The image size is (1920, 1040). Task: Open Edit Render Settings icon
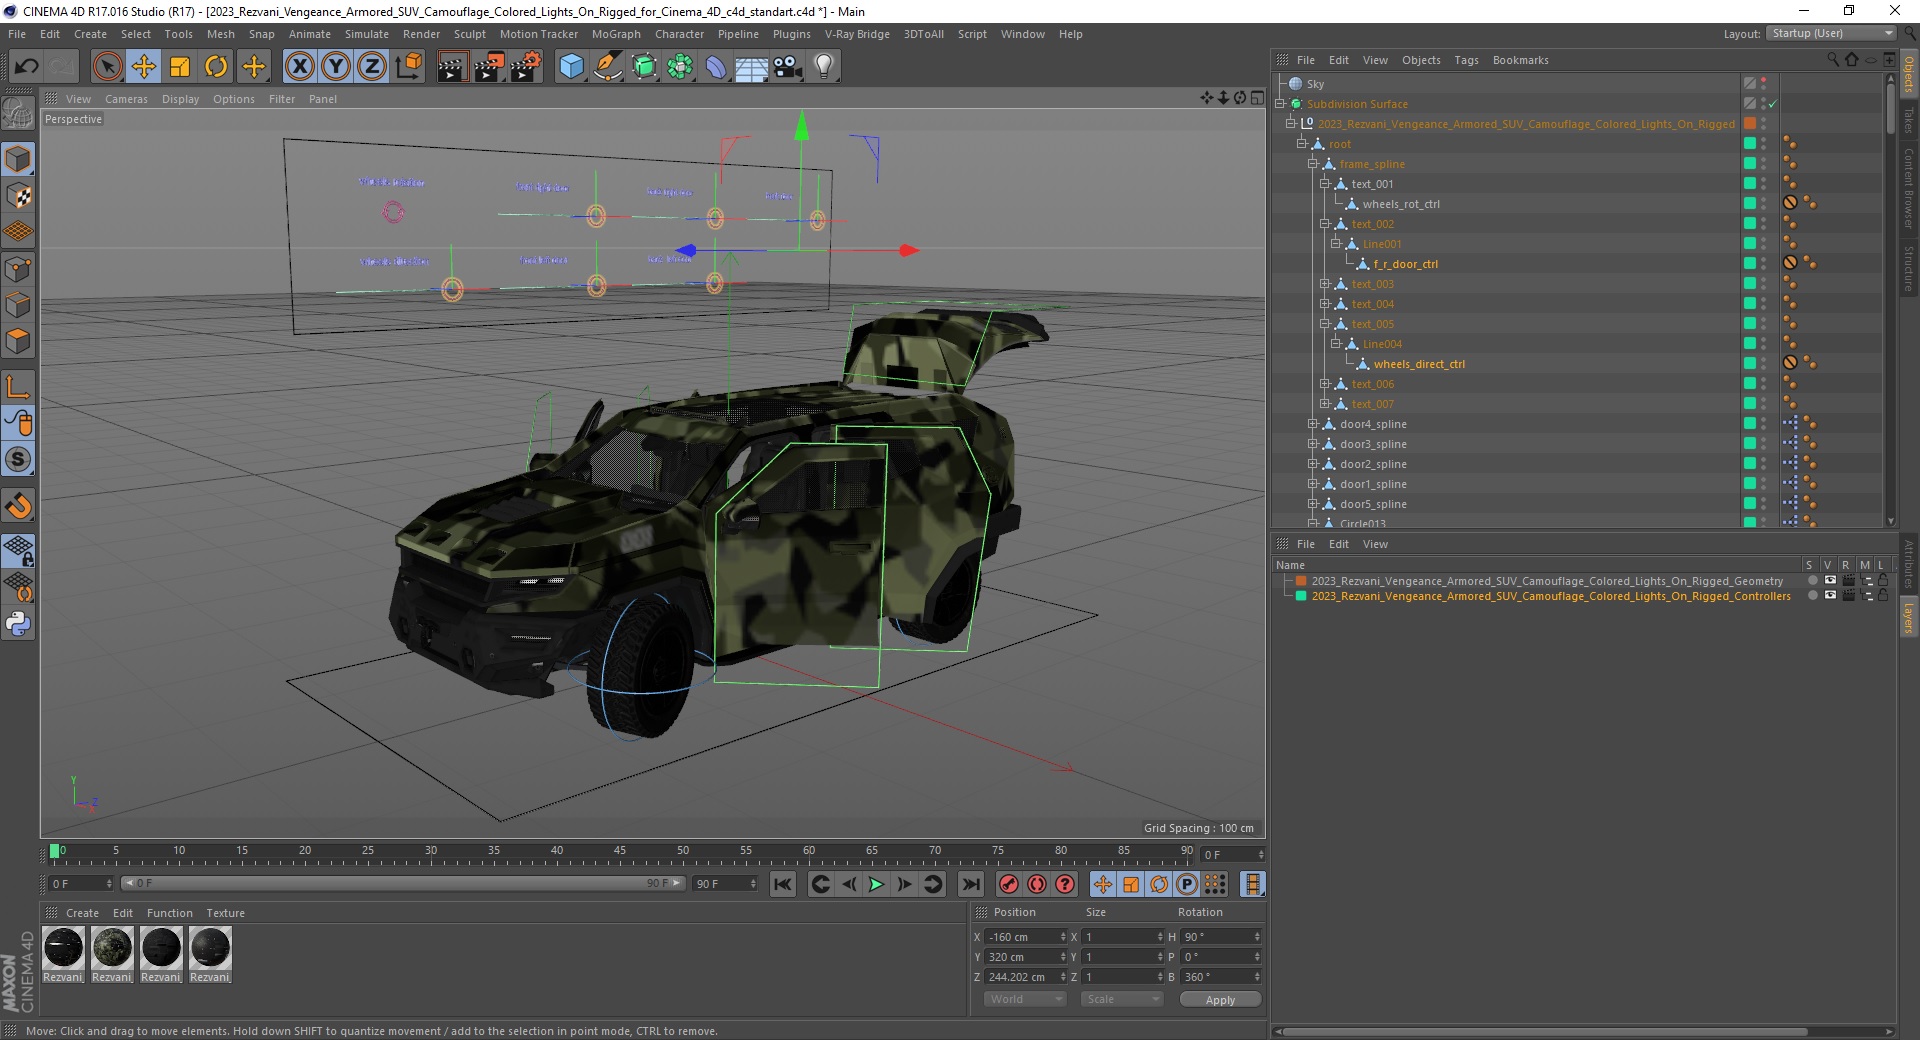coord(525,67)
